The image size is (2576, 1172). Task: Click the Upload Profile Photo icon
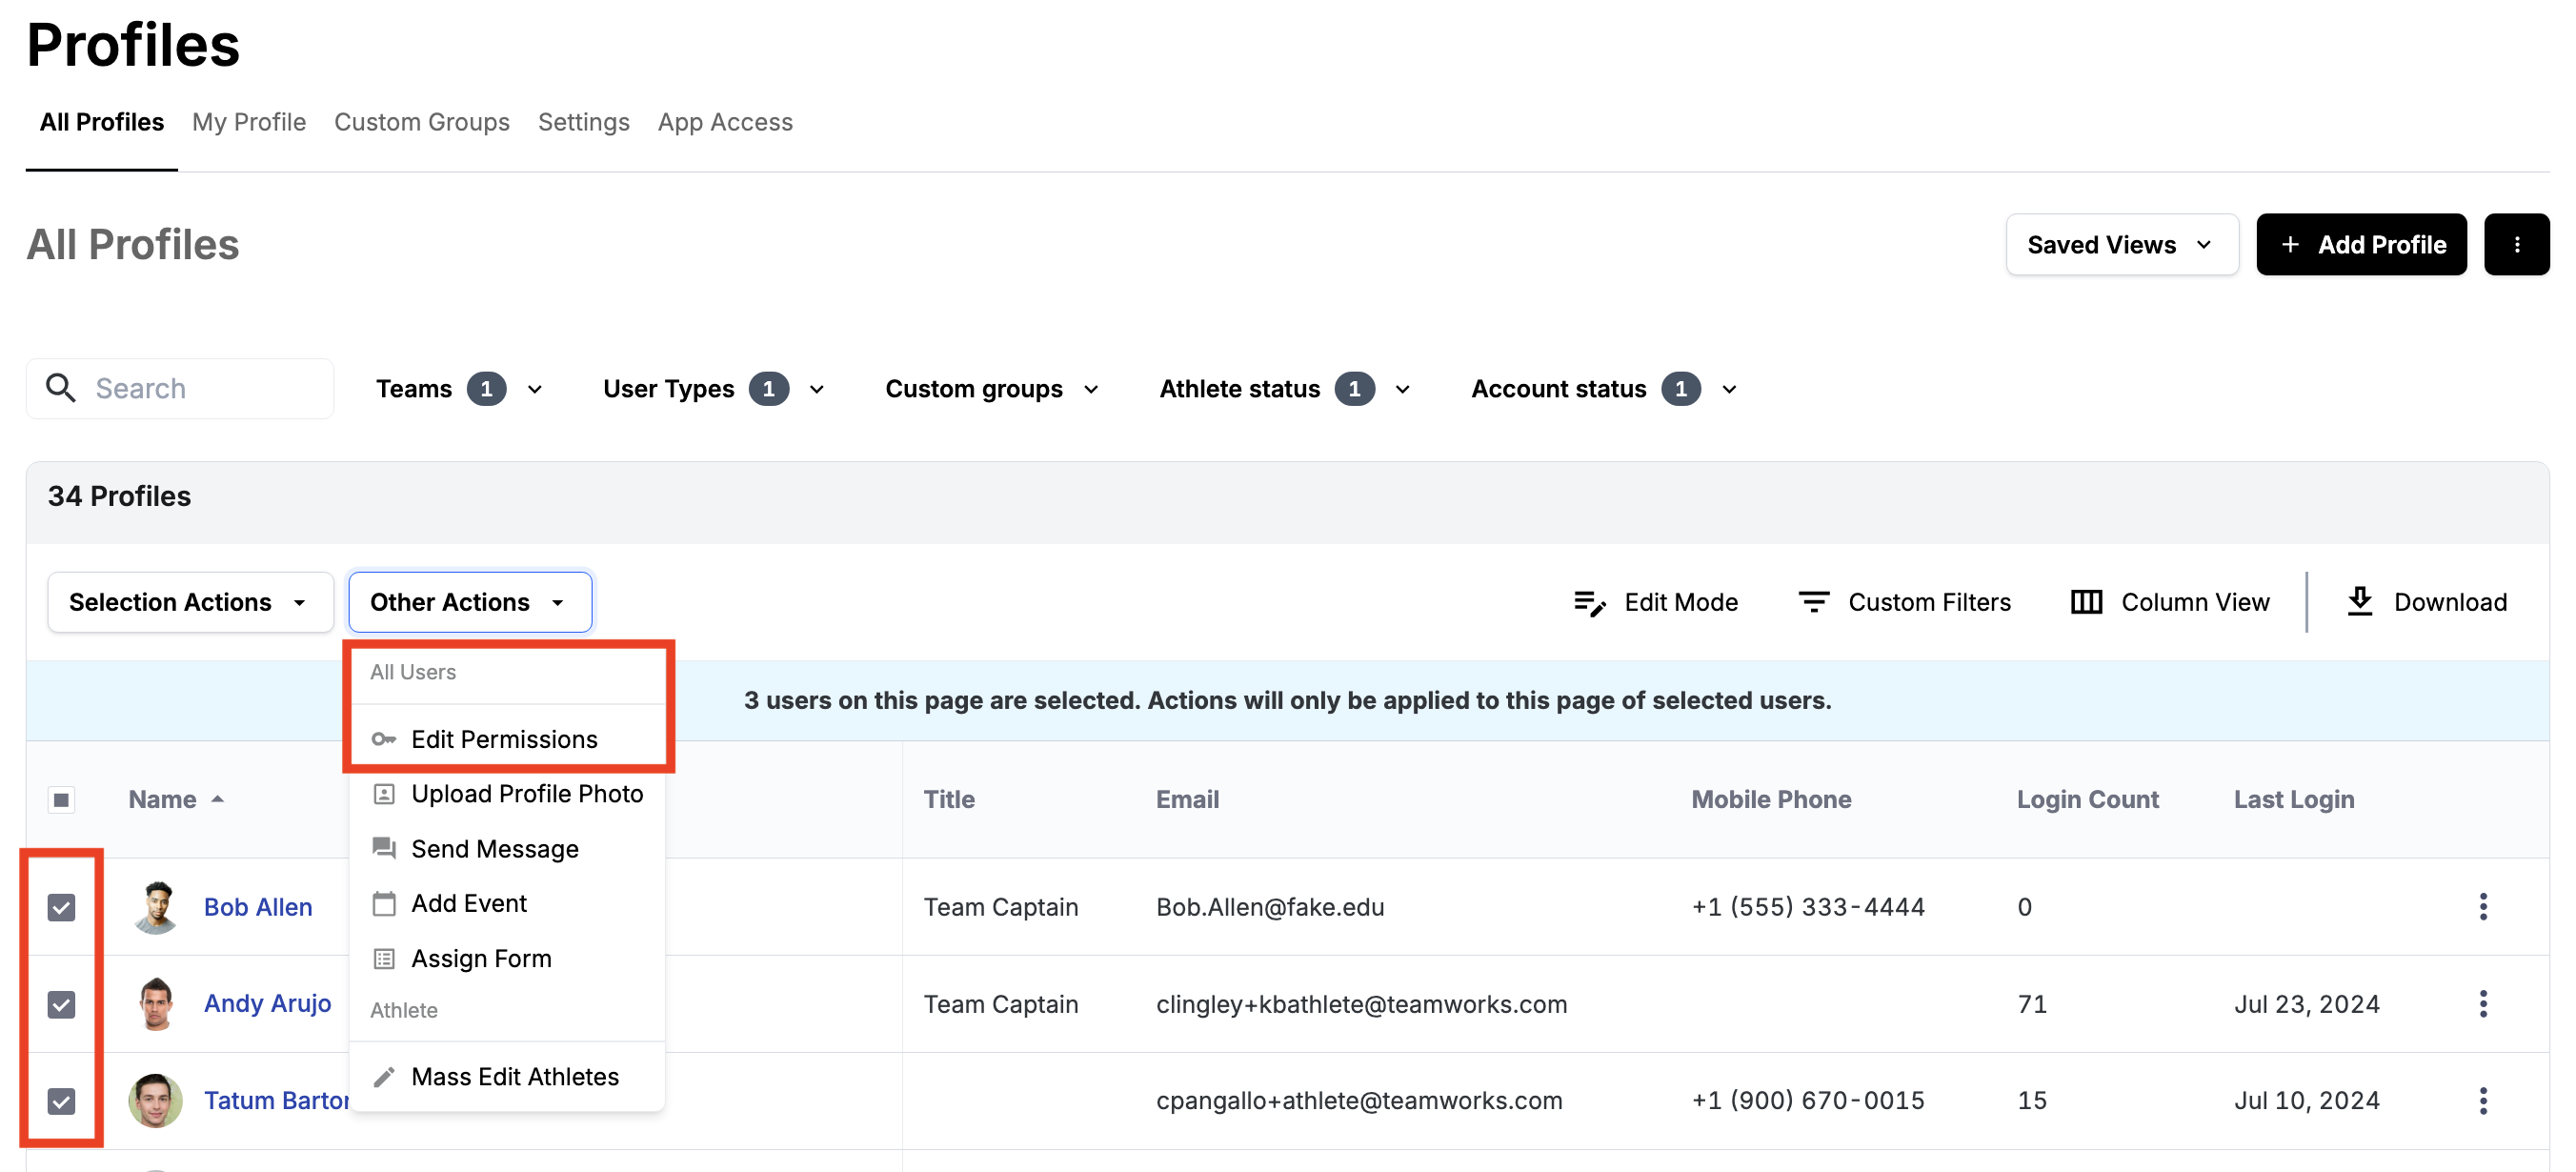point(384,793)
